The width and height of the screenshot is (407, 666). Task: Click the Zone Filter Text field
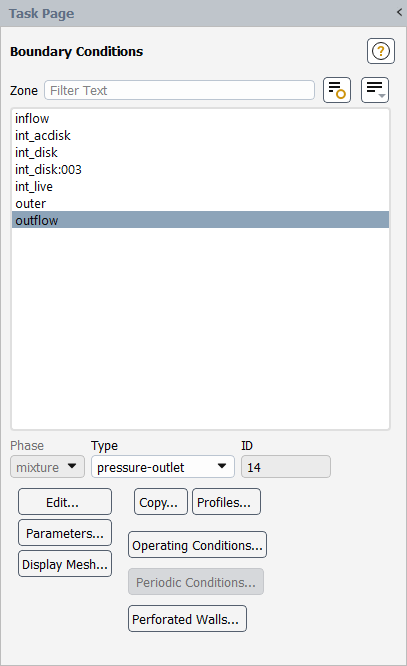pos(179,90)
